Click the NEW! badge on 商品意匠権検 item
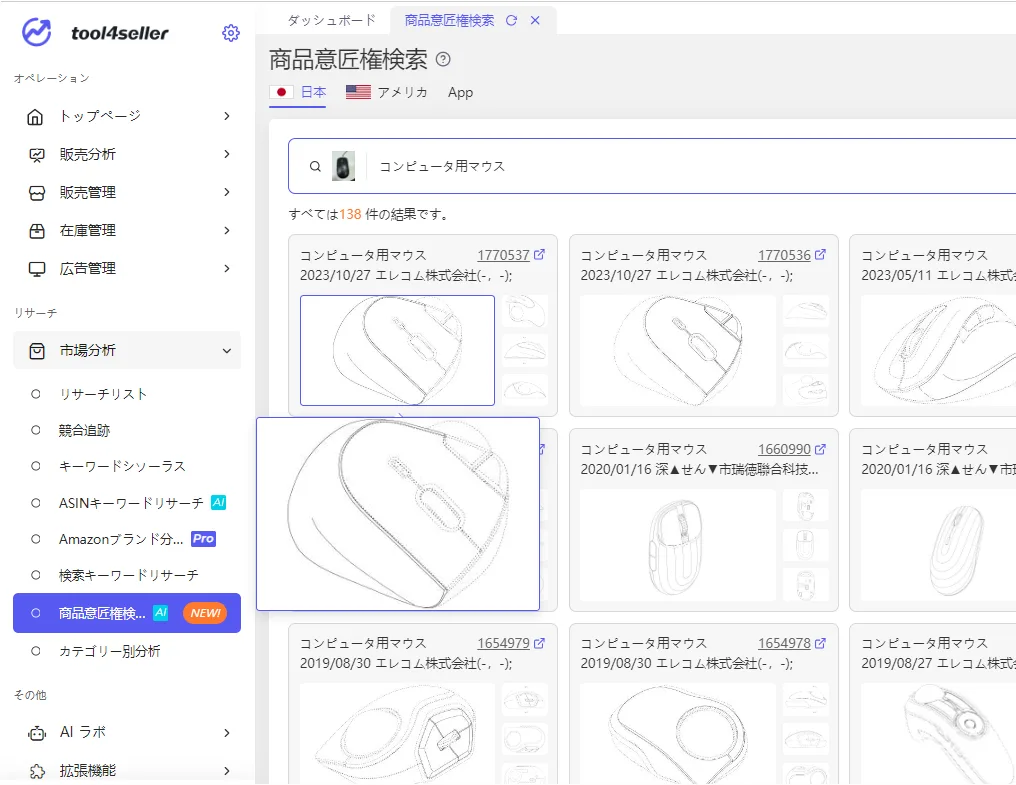The image size is (1016, 785). tap(205, 613)
